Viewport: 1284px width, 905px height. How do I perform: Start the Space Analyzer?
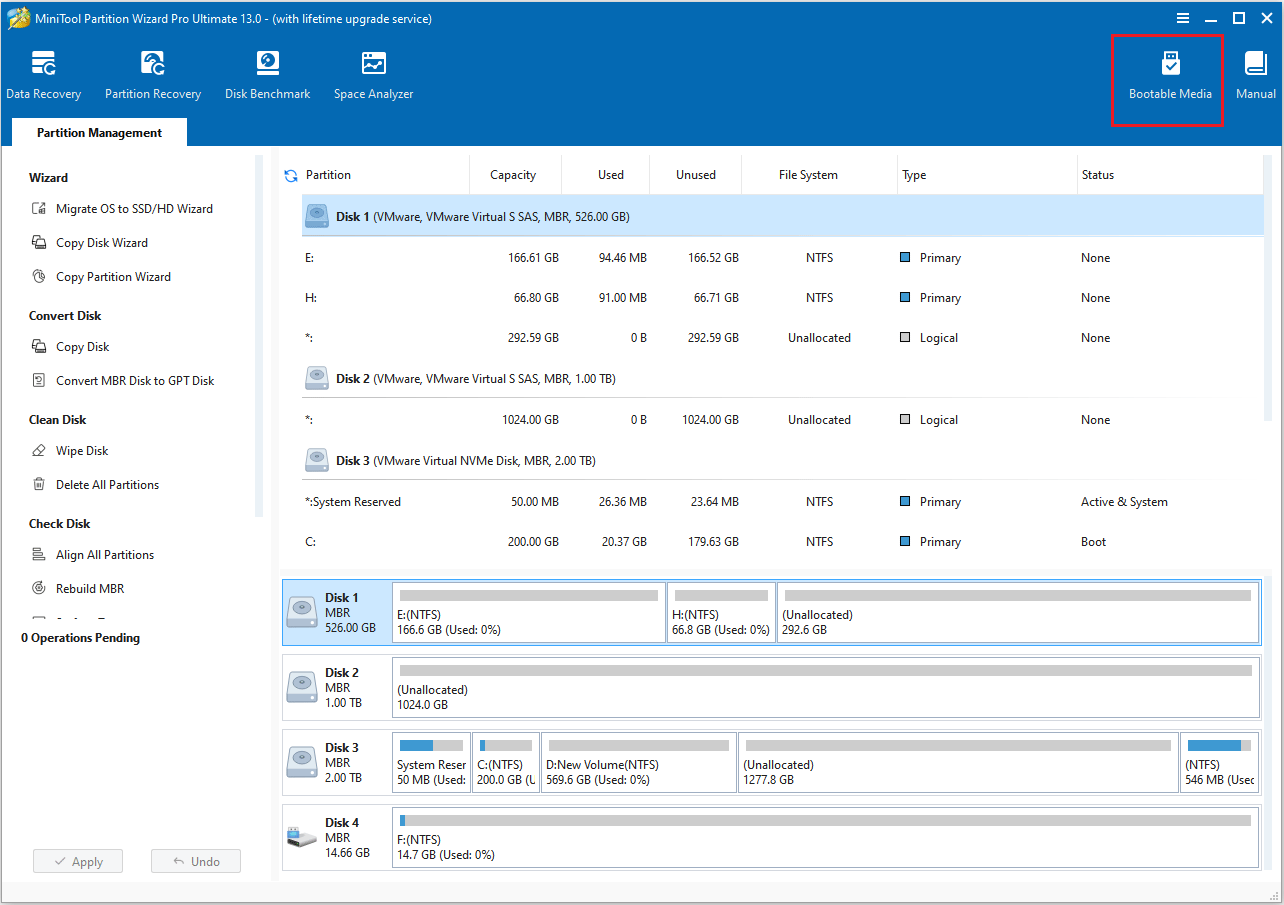[373, 73]
